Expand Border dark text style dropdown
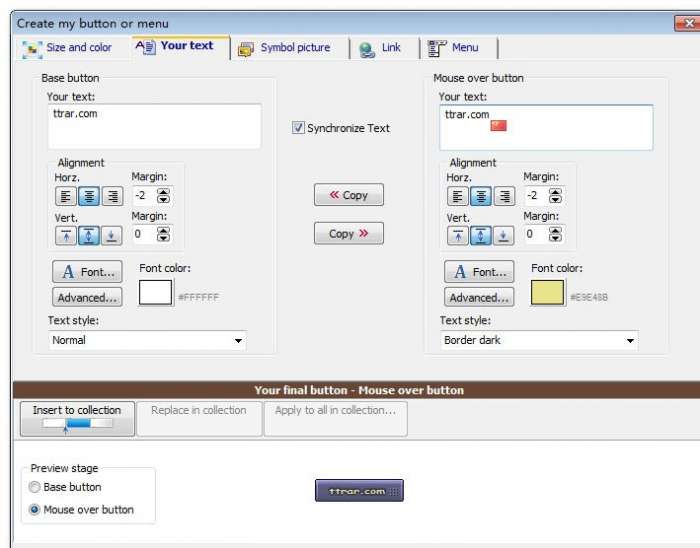 click(x=539, y=340)
